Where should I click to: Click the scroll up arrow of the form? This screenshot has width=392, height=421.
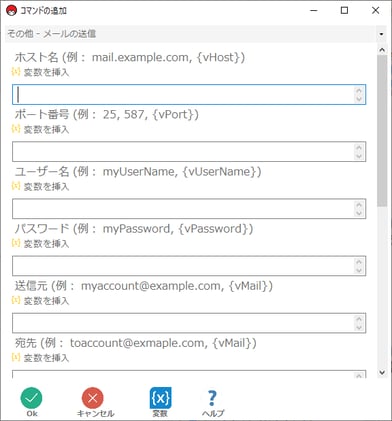pos(382,50)
